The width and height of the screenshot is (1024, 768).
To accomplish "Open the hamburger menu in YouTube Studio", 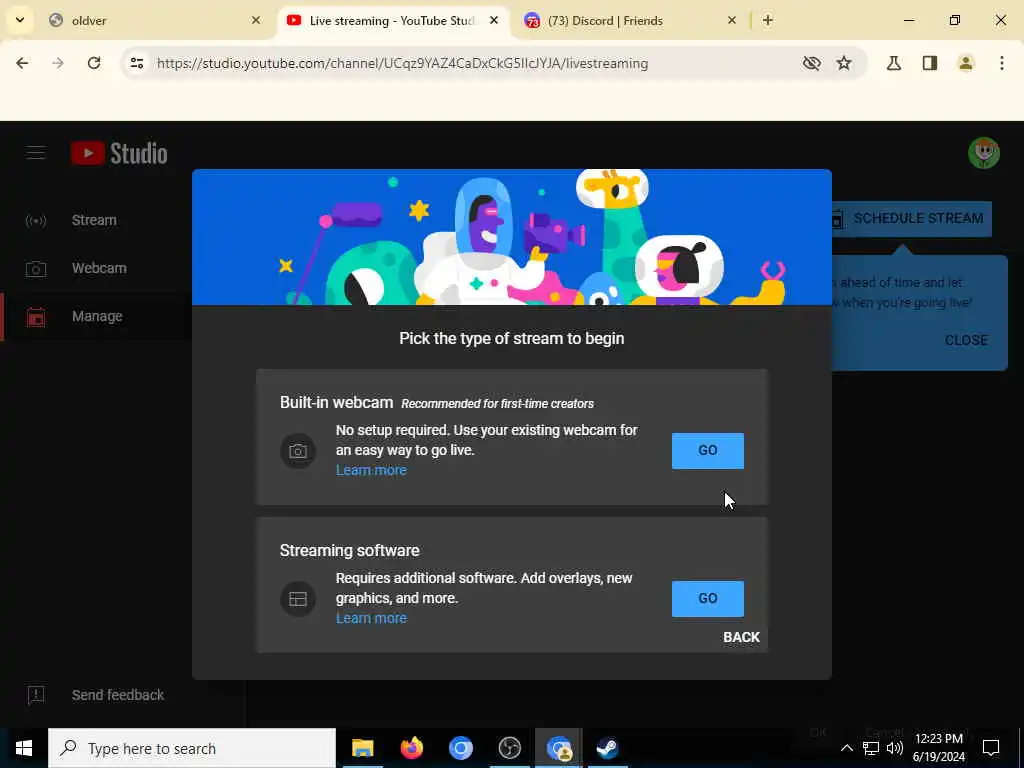I will [36, 153].
